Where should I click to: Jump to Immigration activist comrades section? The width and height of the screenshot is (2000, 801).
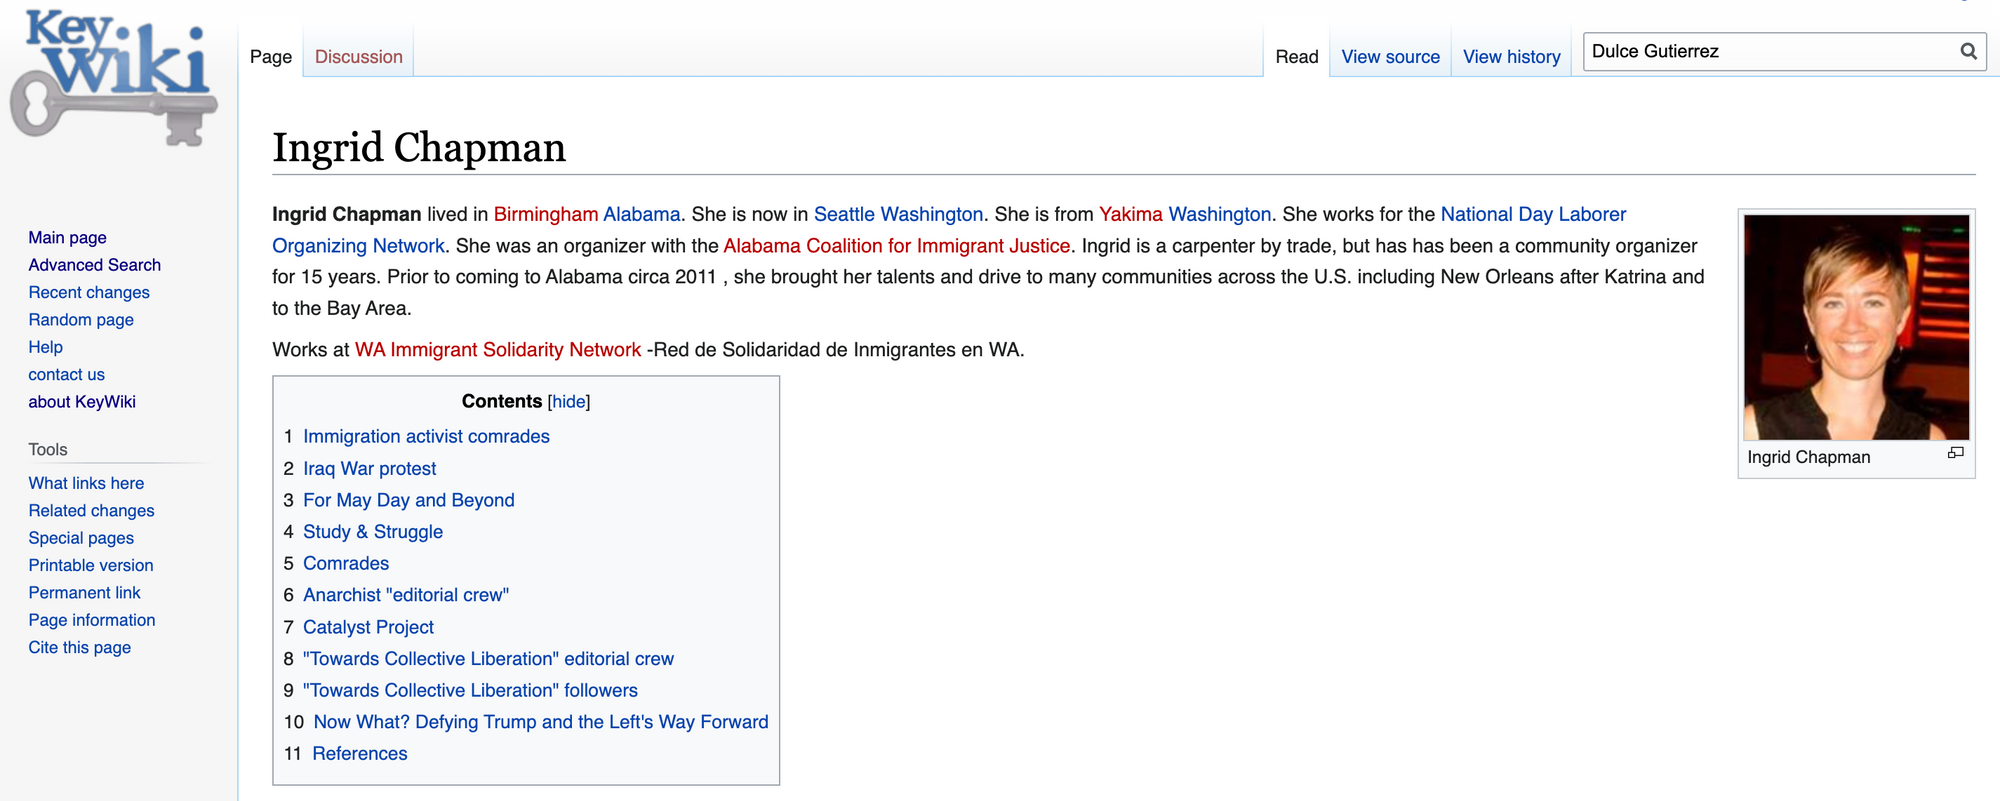[x=426, y=437]
